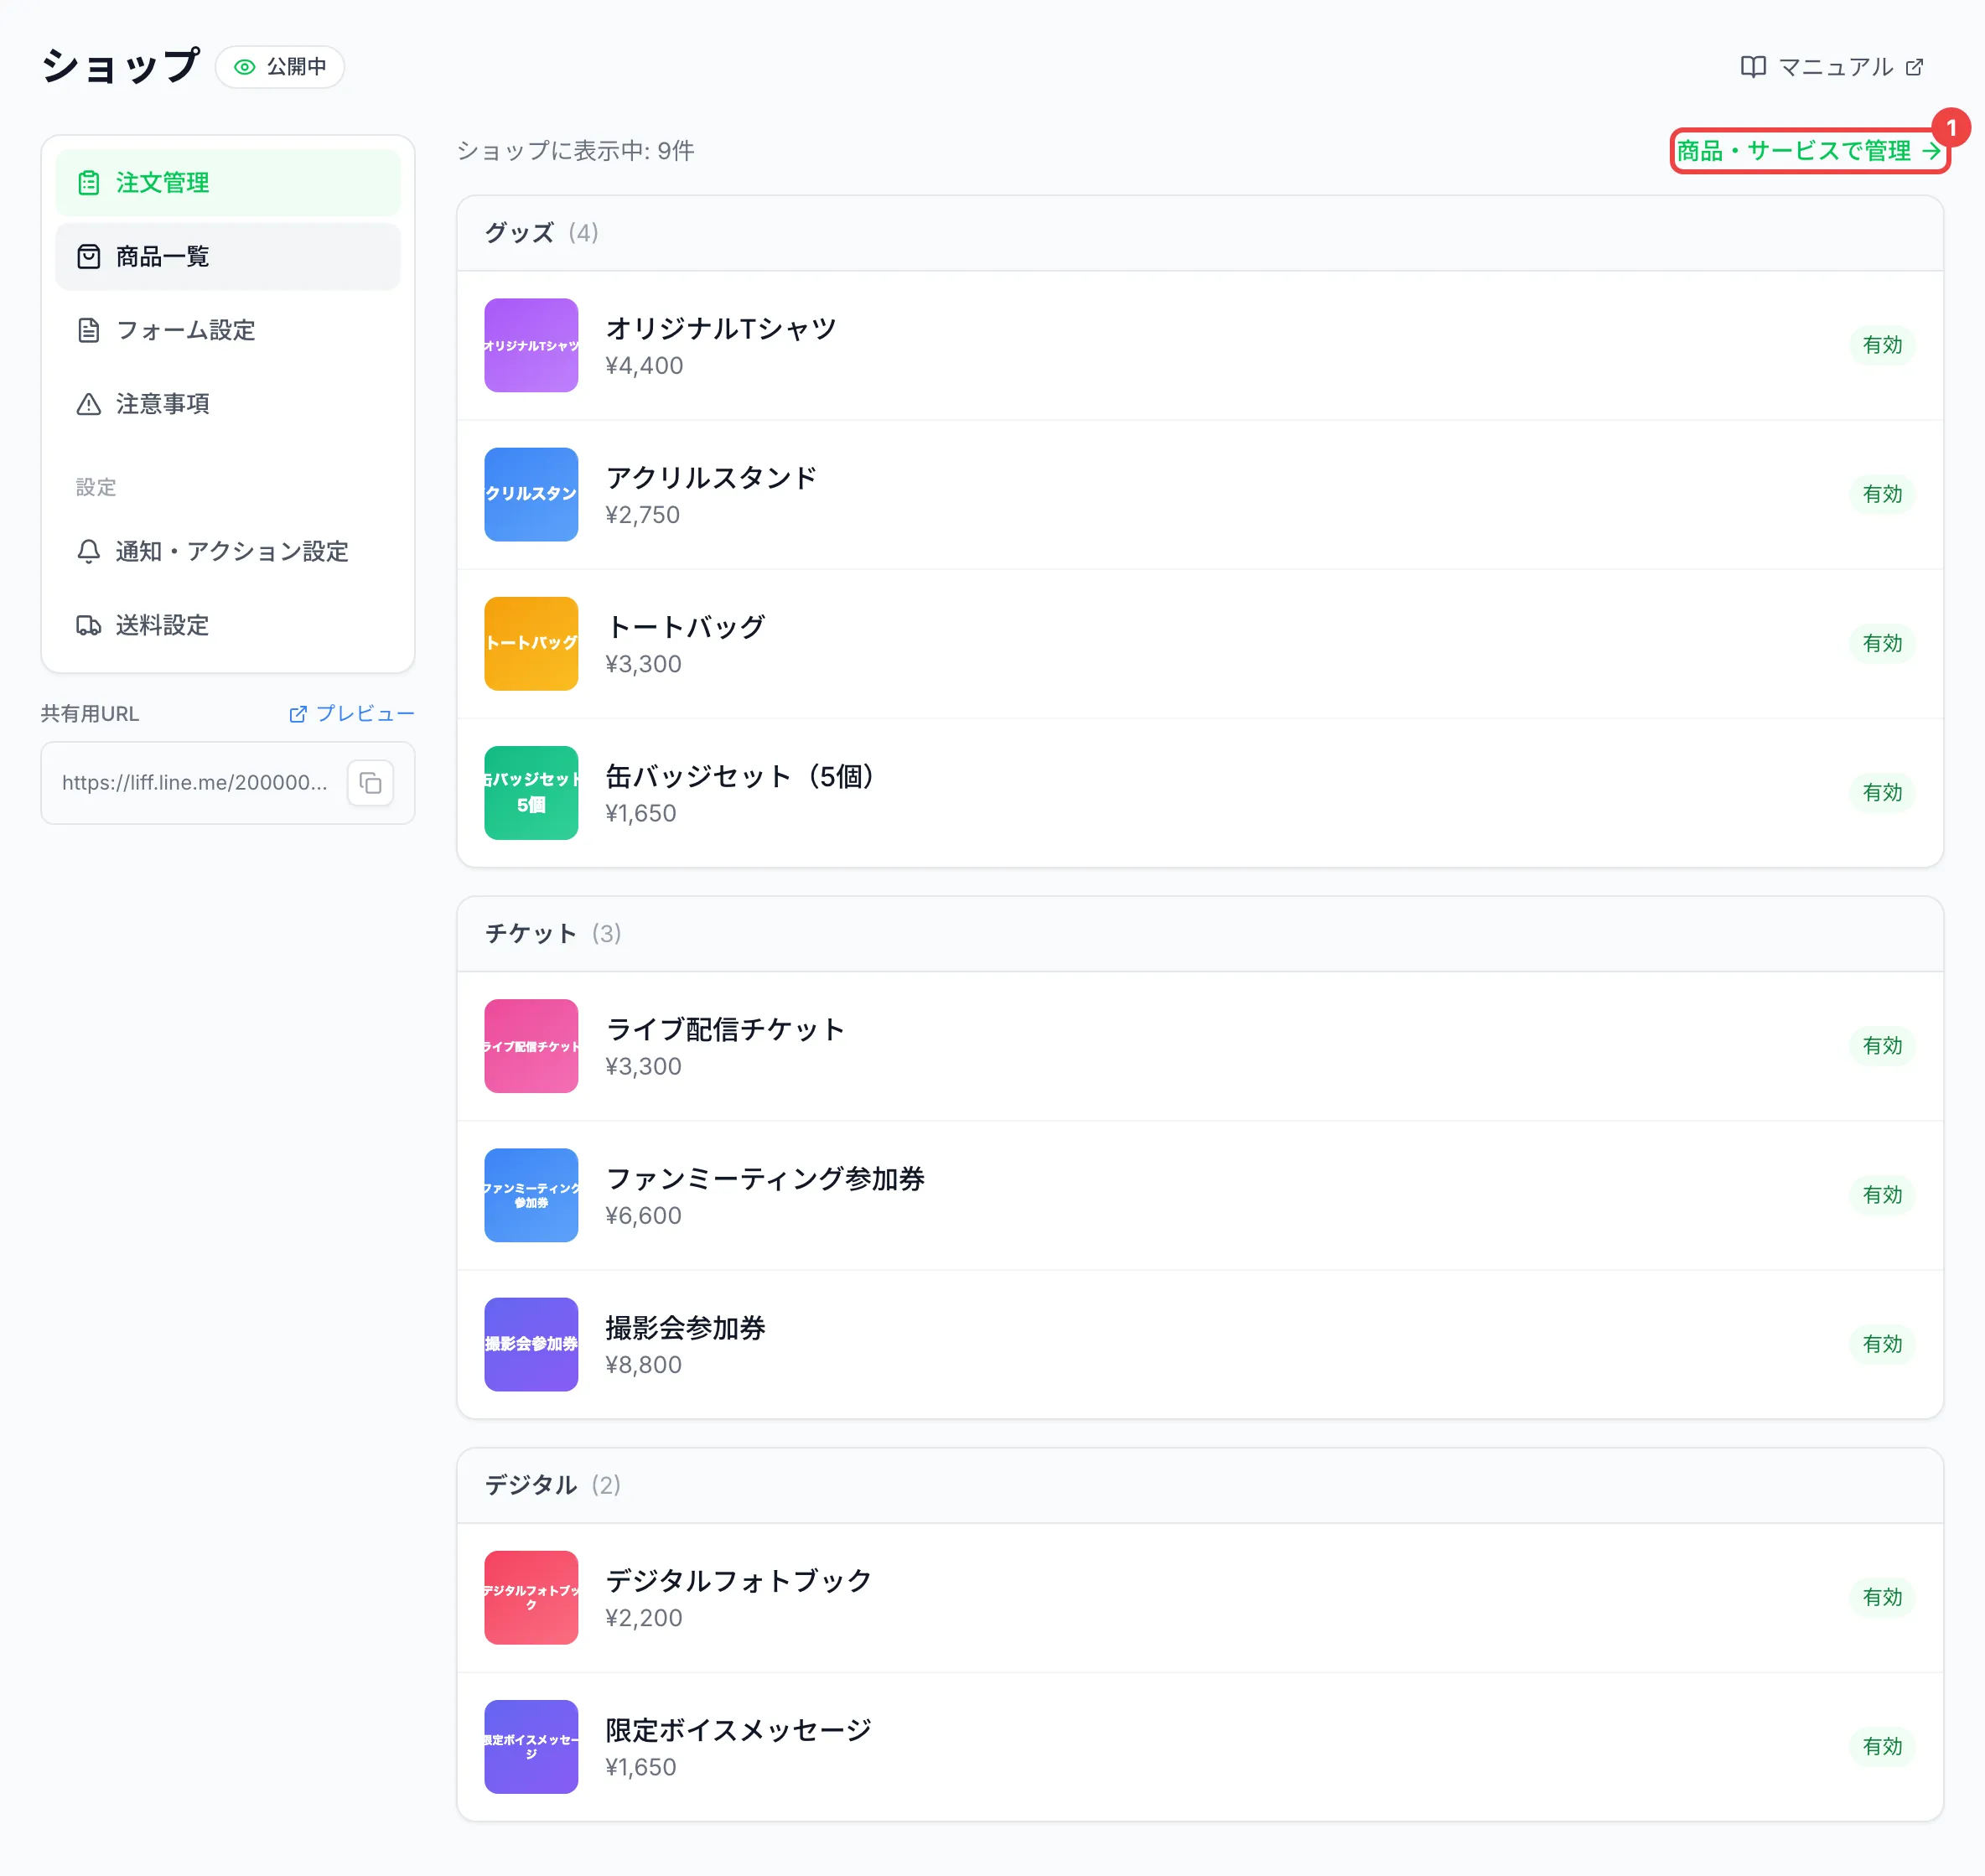Viewport: 1985px width, 1876px height.
Task: Open the プレビュー link
Action: 351,714
